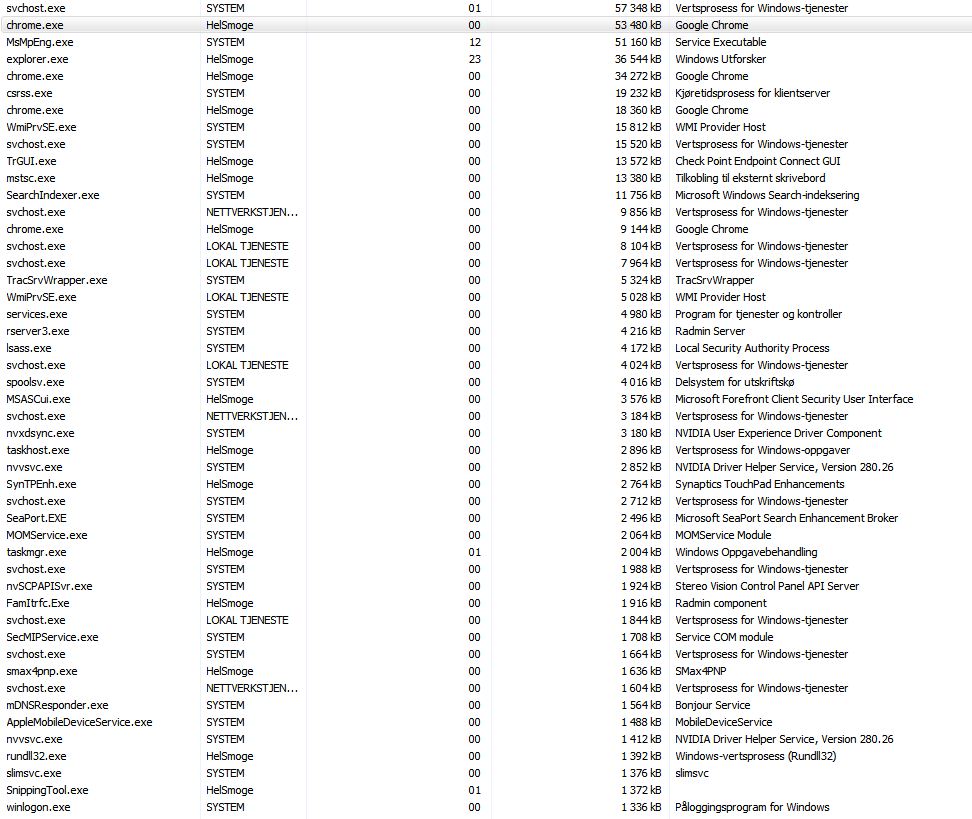Select the 15 812 kB memory value
972x819 pixels.
point(638,127)
